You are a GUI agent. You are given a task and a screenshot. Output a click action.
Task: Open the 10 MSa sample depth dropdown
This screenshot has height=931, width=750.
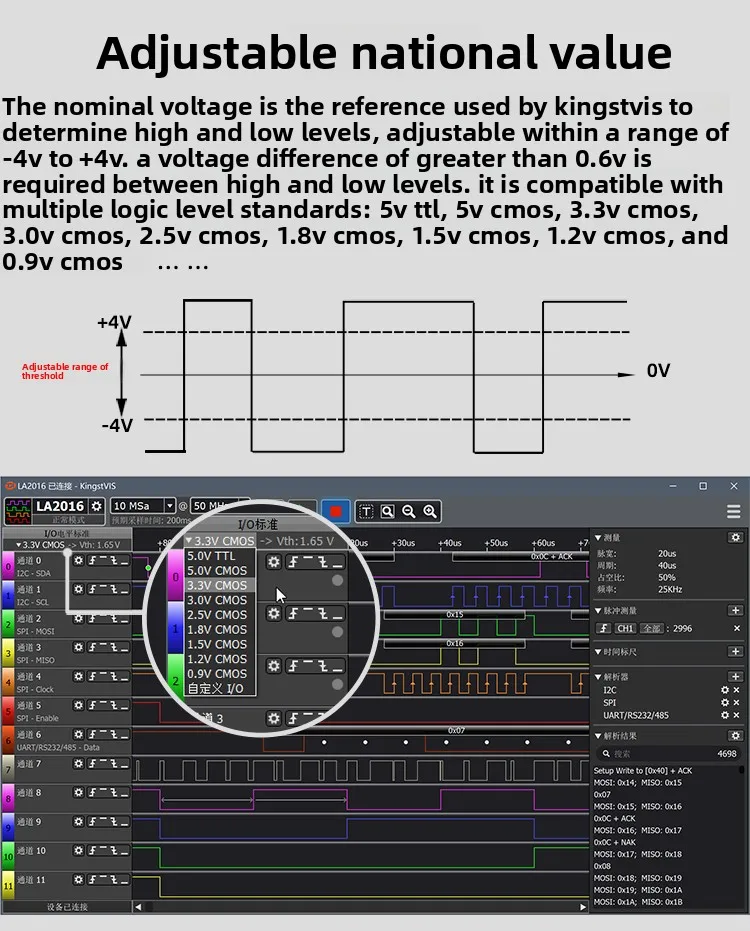click(170, 506)
